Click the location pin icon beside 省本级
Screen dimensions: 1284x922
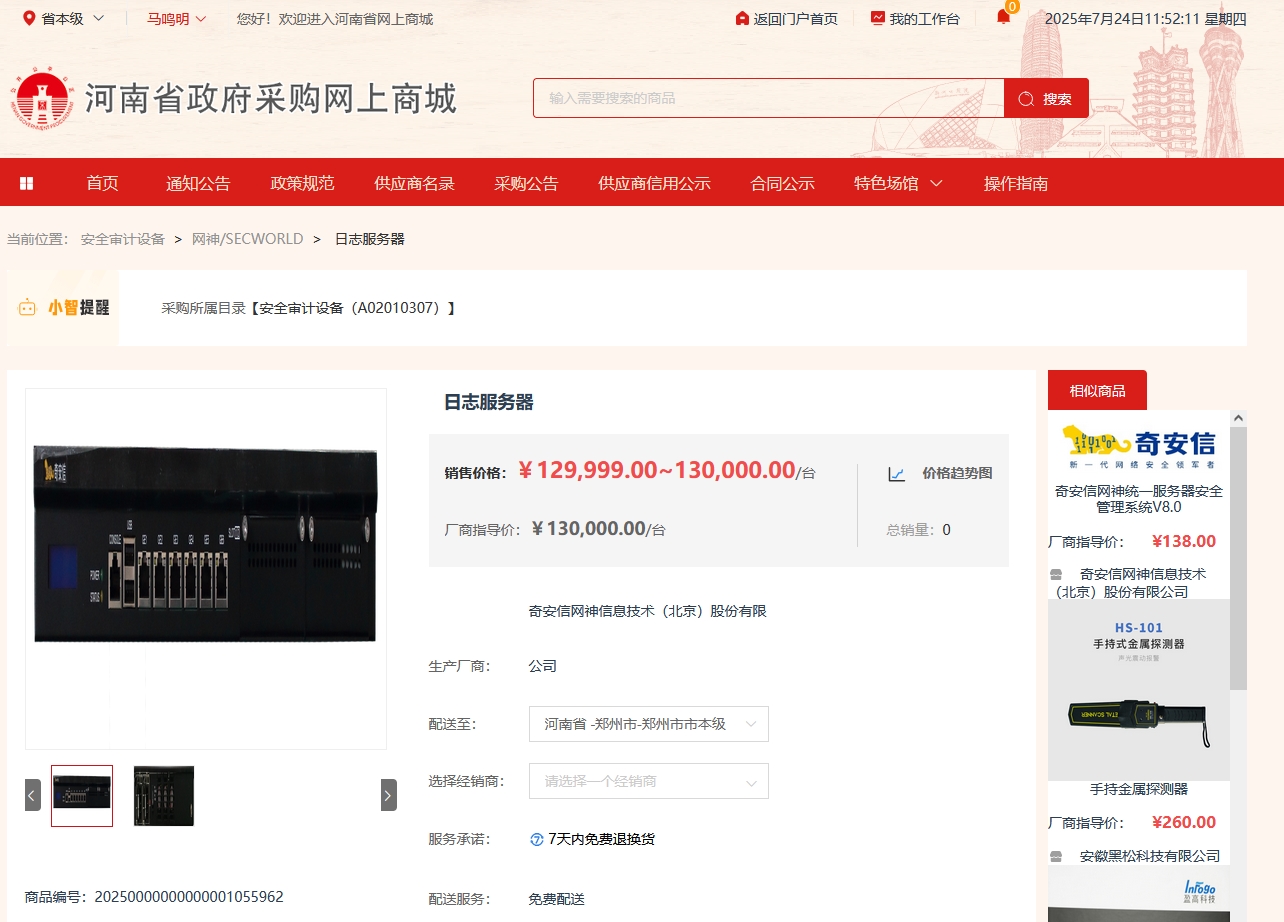click(28, 19)
